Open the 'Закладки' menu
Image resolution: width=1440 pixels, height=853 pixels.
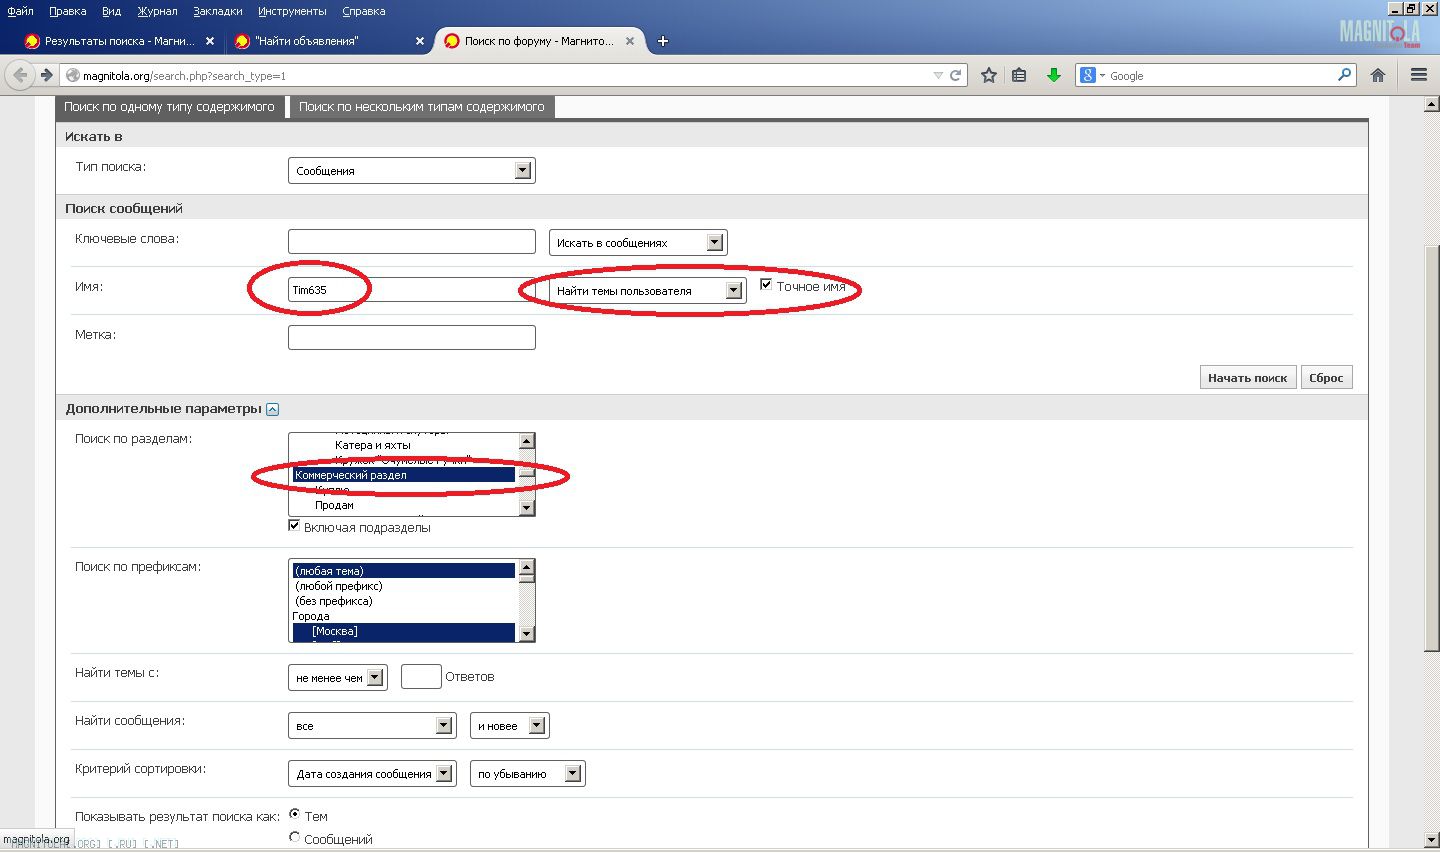tap(217, 11)
